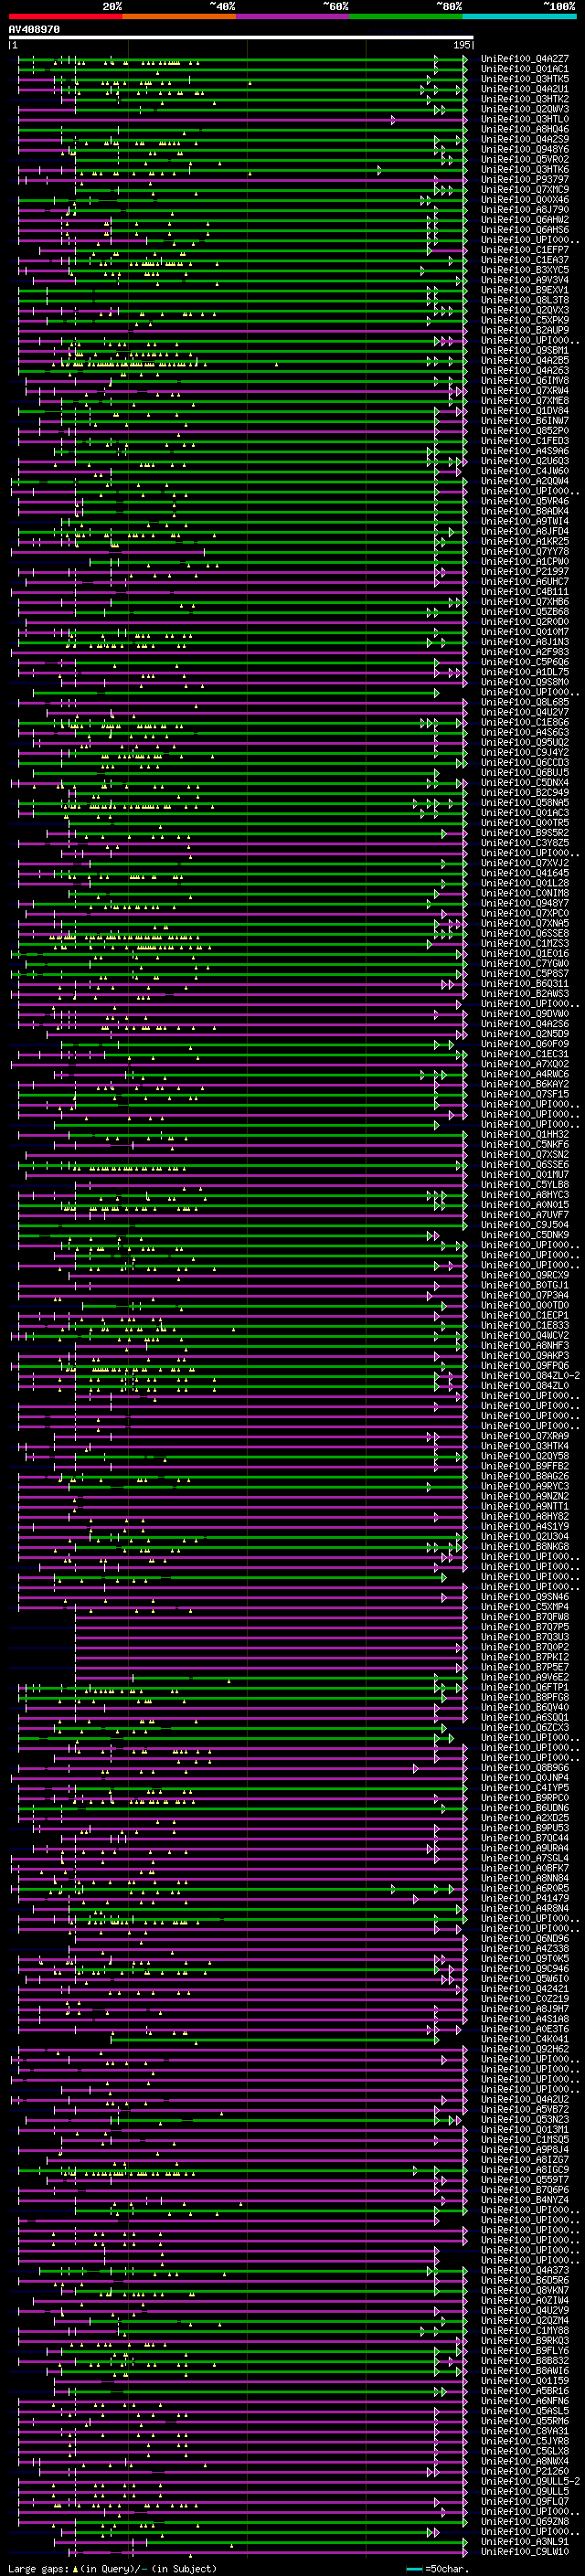Open hit UniRef100_Q3HTK5
585x2576 pixels.
click(x=525, y=79)
